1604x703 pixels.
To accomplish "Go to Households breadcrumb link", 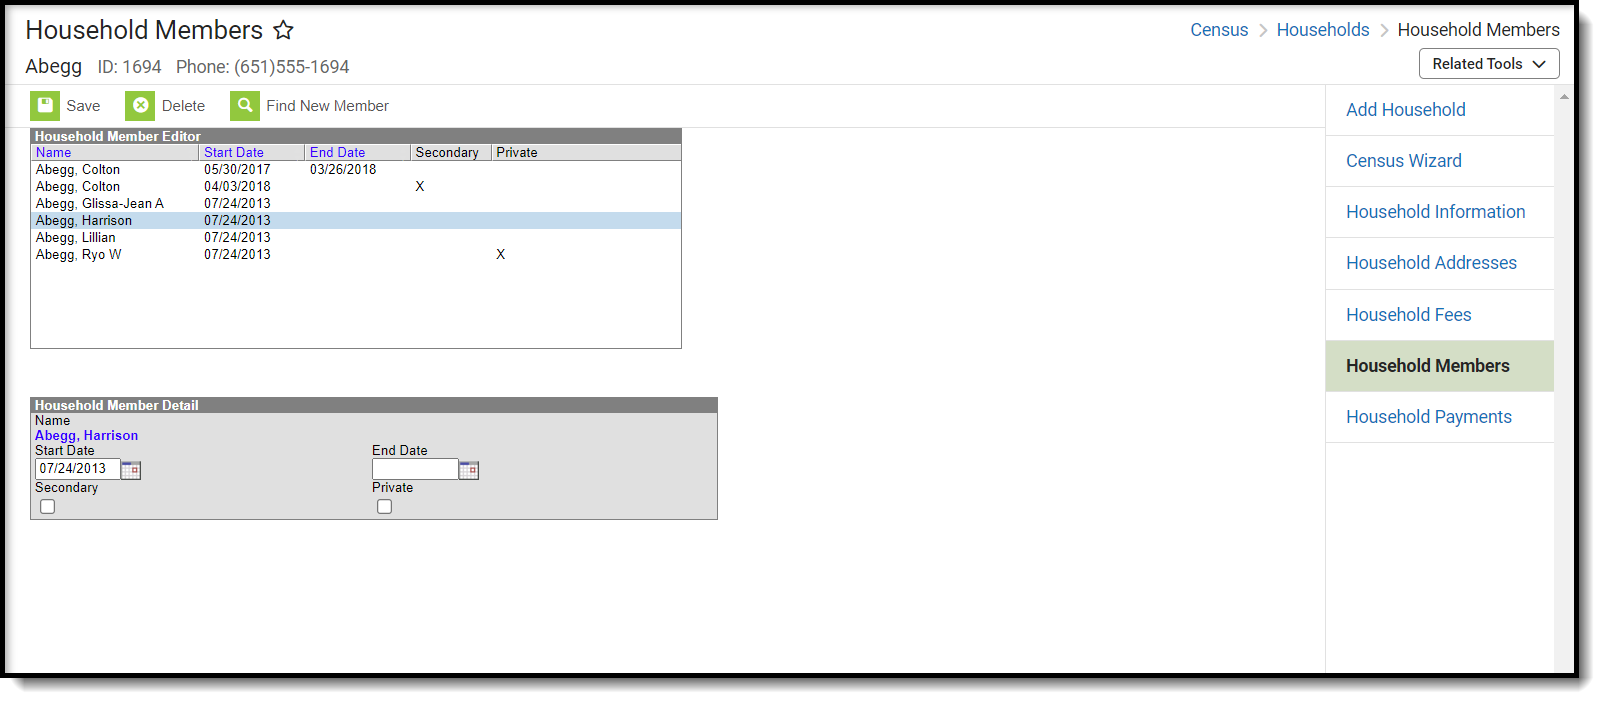I will pos(1323,30).
